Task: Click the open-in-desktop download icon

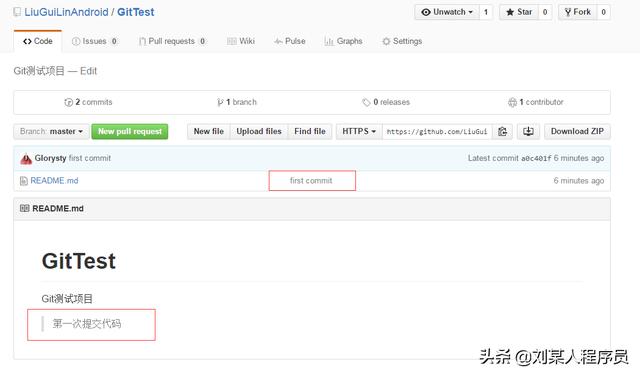Action: coord(528,131)
